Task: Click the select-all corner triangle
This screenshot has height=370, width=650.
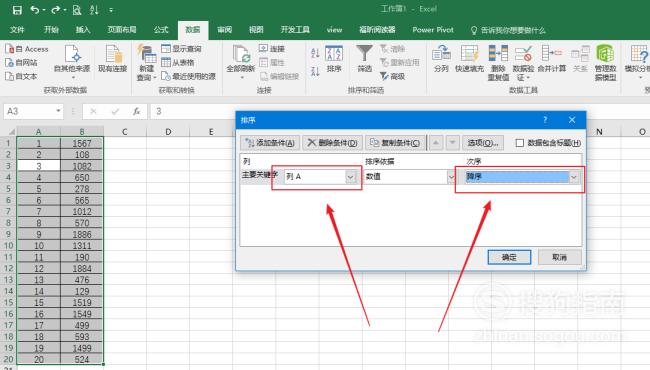Action: coord(11,132)
